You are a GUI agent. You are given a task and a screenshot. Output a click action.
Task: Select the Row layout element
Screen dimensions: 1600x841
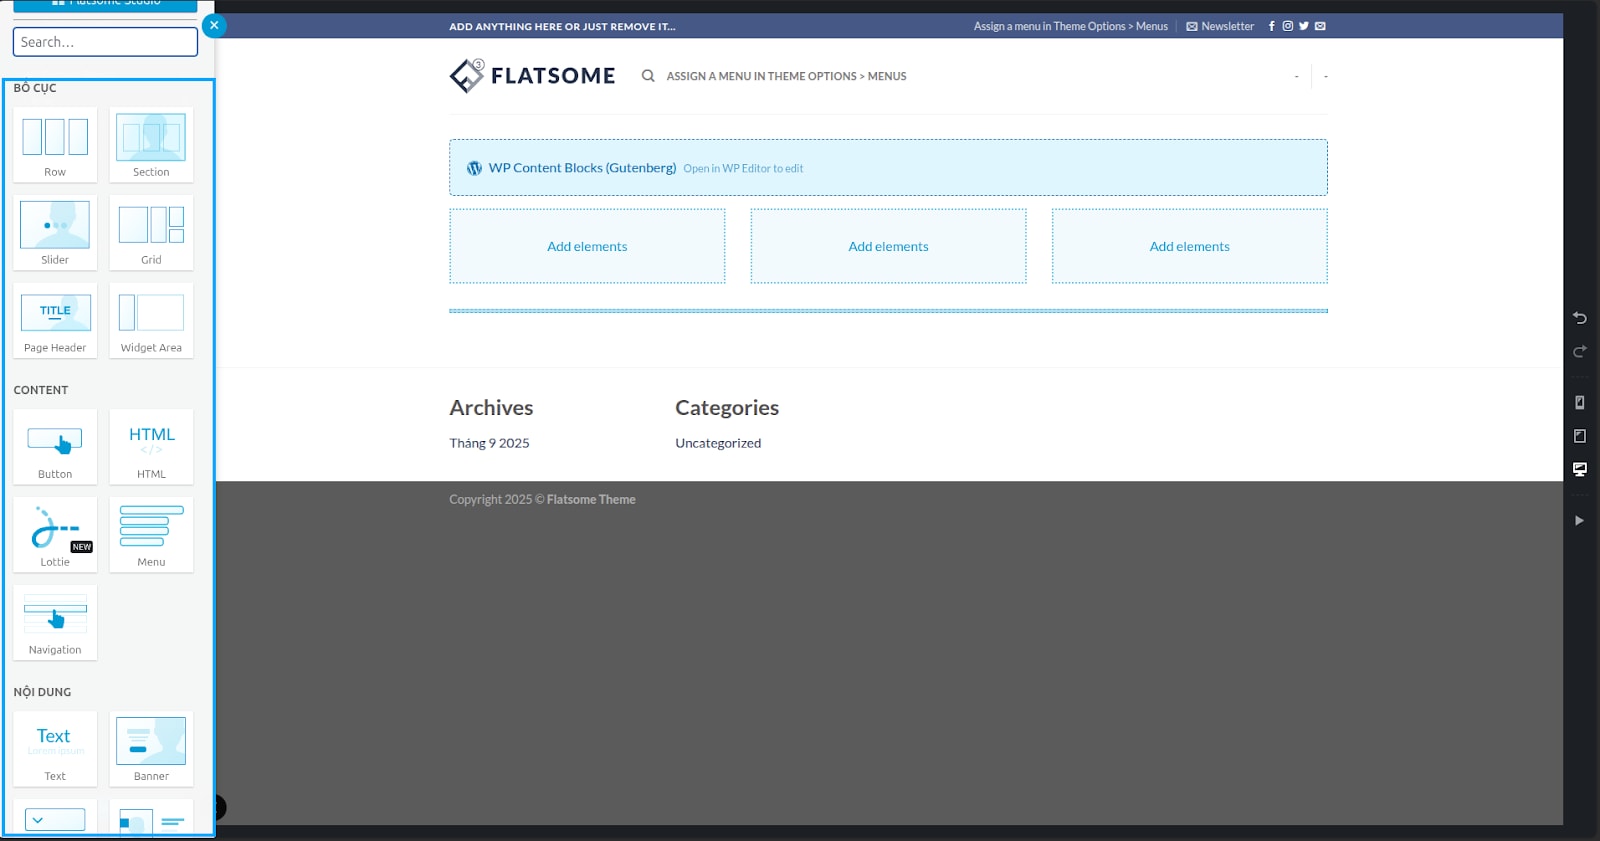(55, 145)
